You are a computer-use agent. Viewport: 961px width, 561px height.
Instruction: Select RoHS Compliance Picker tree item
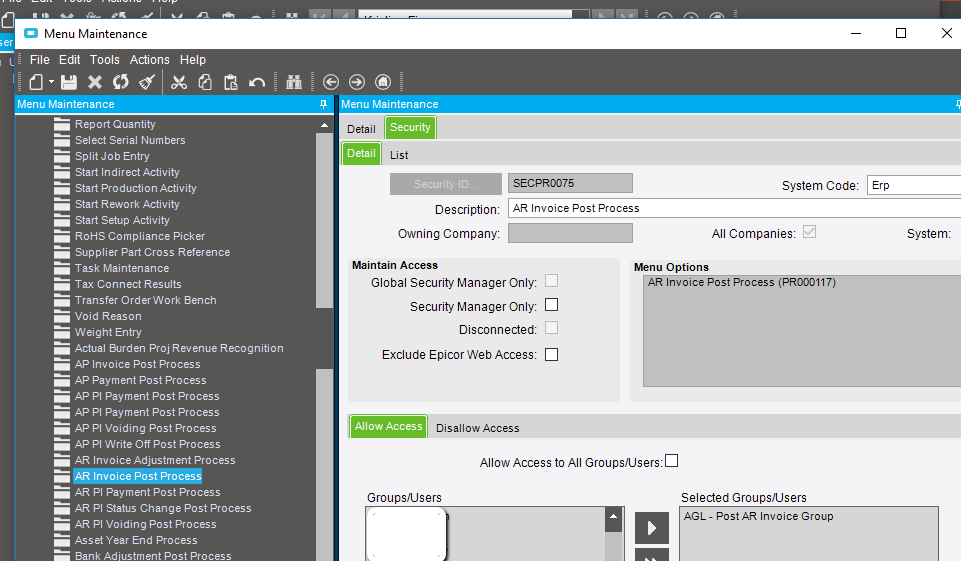coord(140,236)
